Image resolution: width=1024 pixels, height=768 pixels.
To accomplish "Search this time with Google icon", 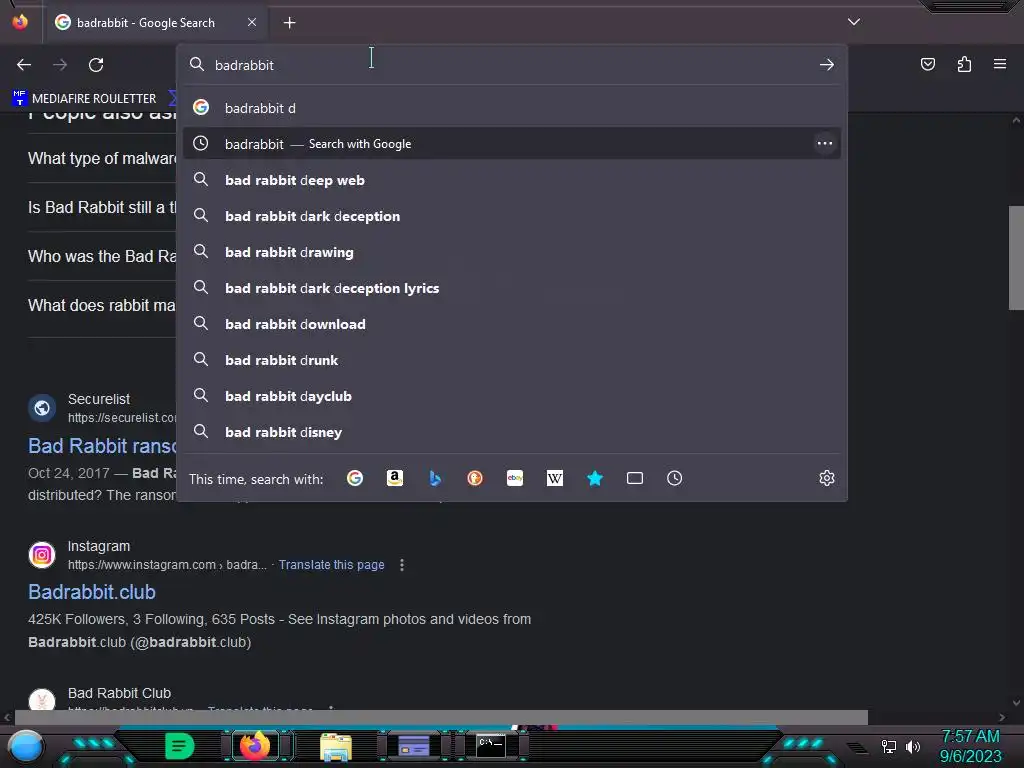I will (x=355, y=479).
